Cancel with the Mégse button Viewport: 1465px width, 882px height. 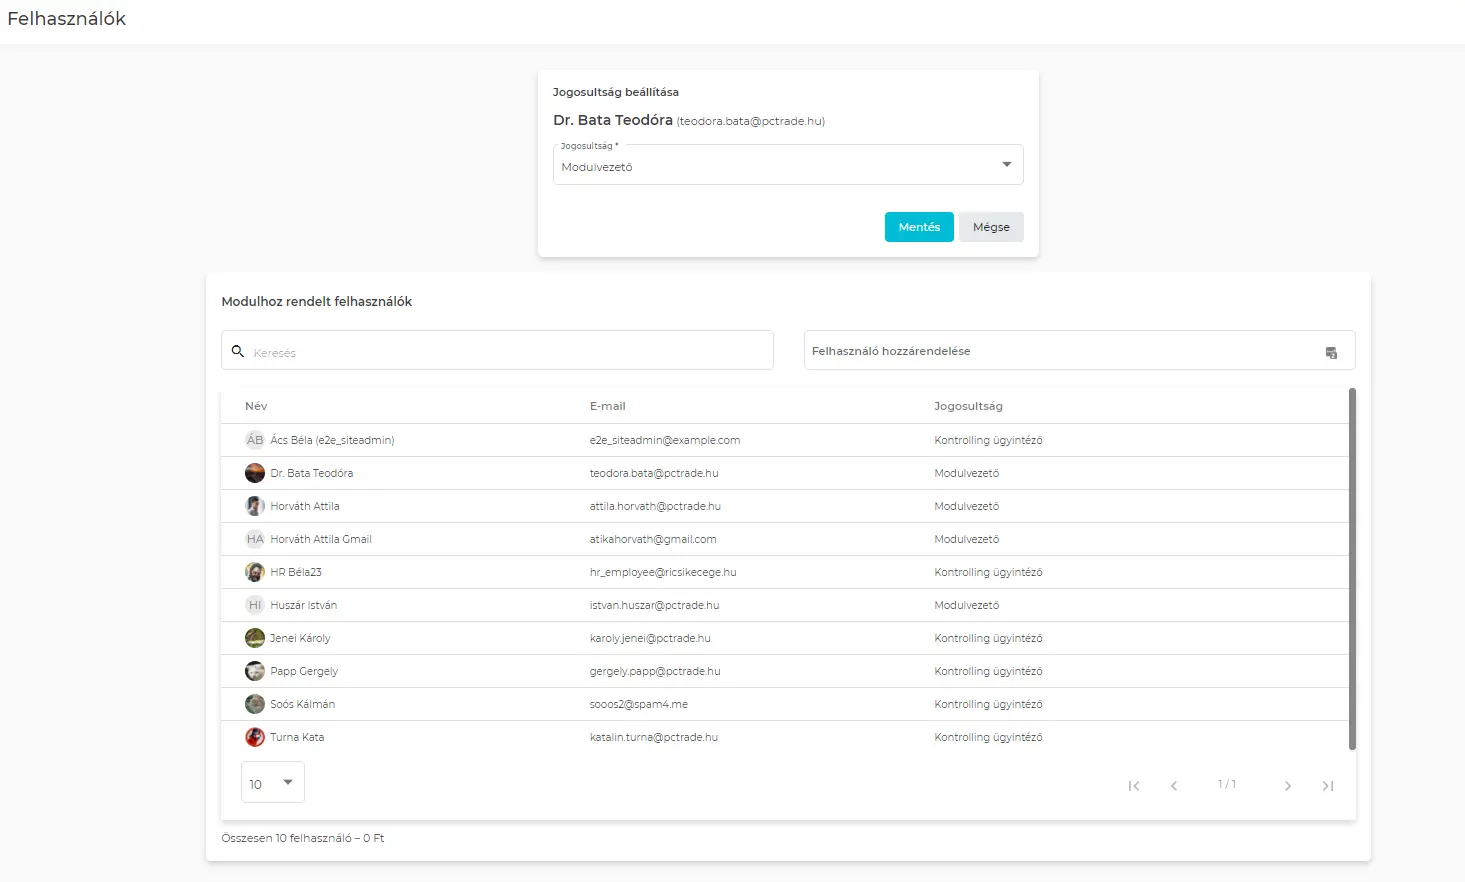pyautogui.click(x=991, y=227)
